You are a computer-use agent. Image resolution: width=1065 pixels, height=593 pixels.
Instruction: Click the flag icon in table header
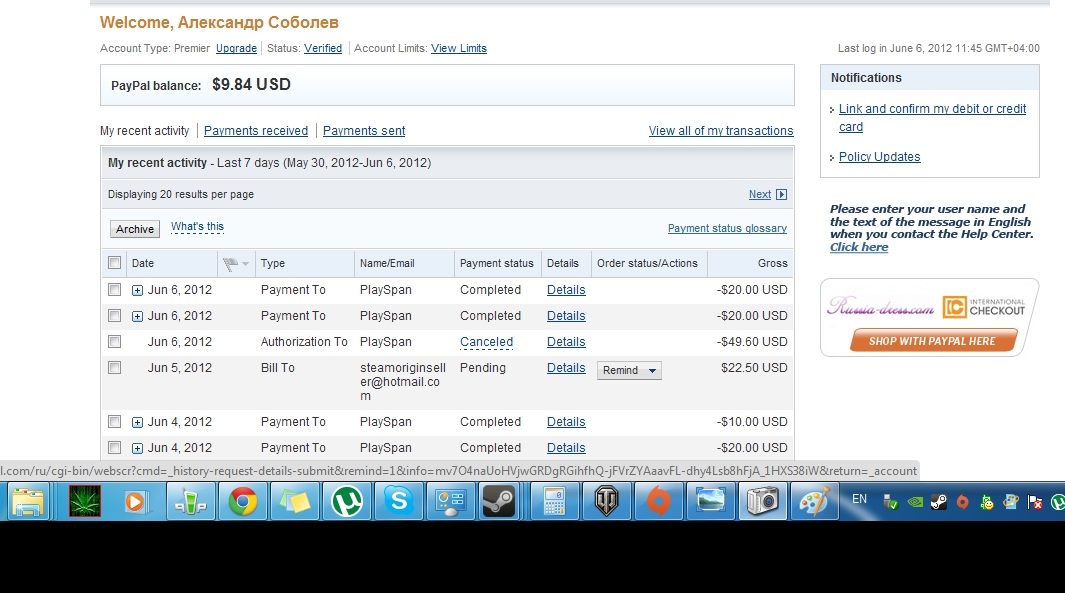coord(230,264)
